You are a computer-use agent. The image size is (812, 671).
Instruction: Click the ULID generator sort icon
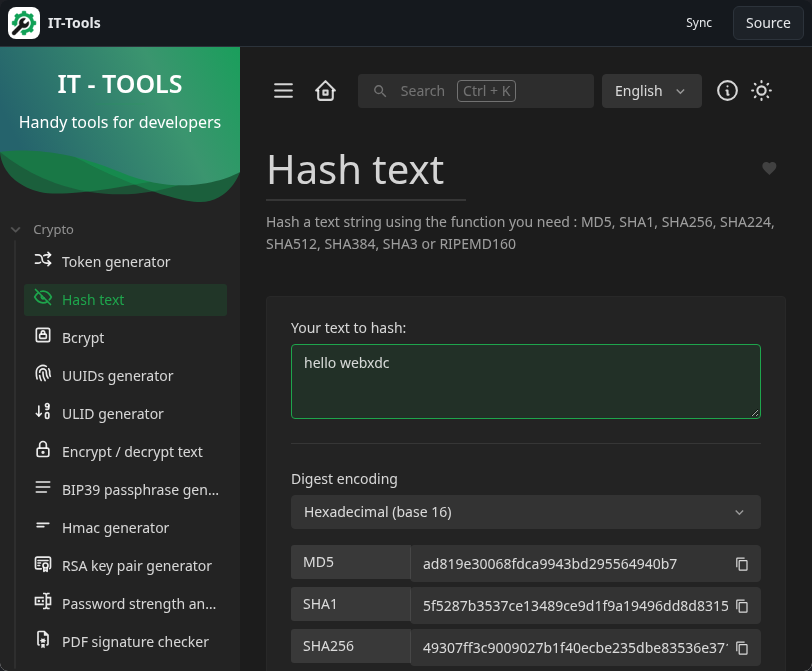tap(43, 412)
